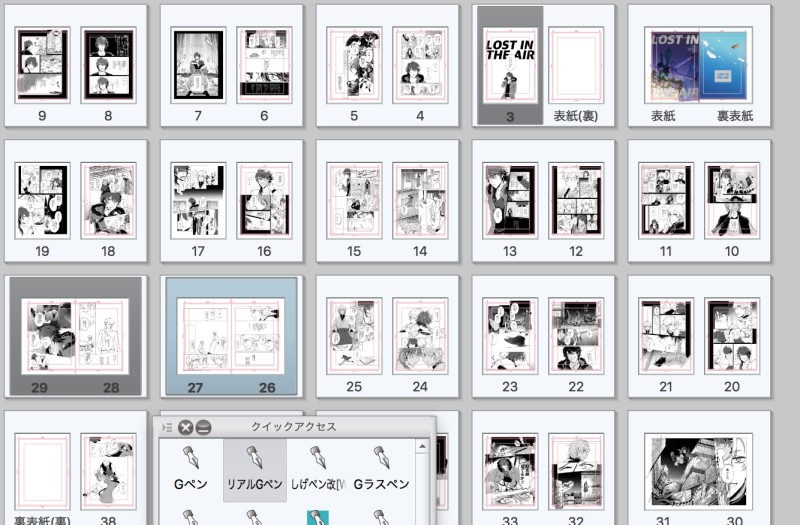This screenshot has width=800, height=525.
Task: Select page 21 thumbnail
Action: pyautogui.click(x=666, y=336)
